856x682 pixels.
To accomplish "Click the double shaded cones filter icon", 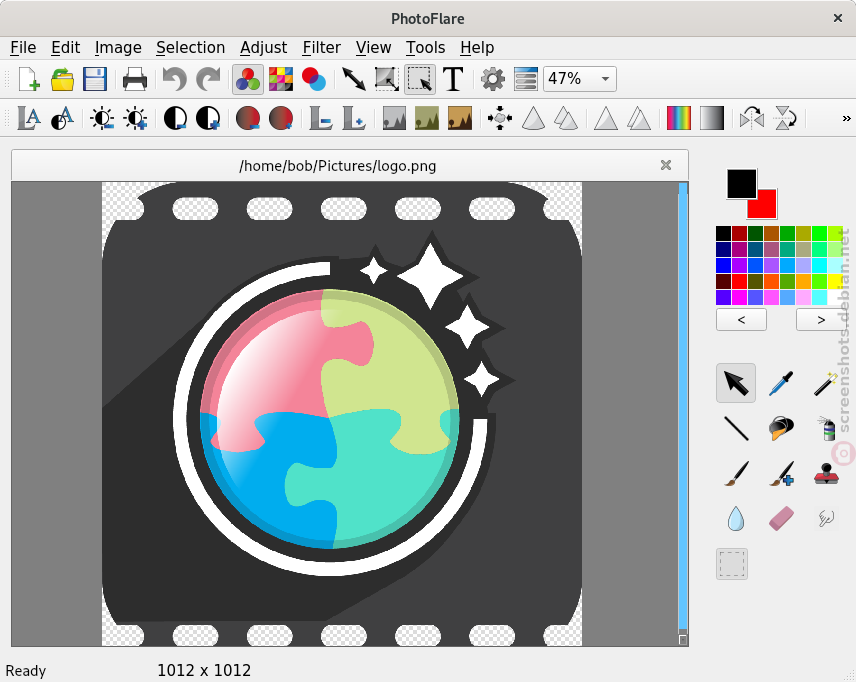I will (x=566, y=118).
